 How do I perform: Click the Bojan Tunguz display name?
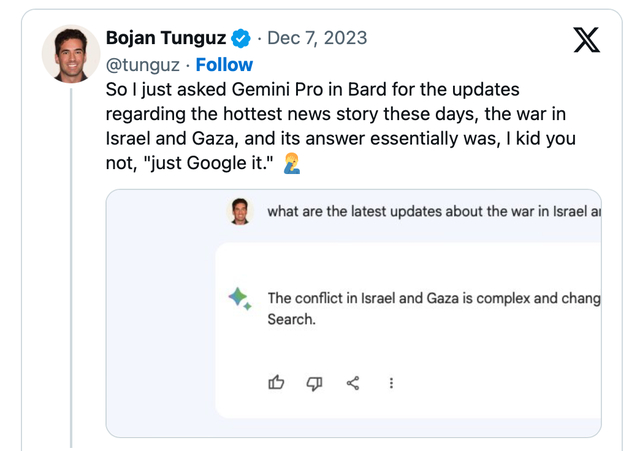(x=165, y=38)
